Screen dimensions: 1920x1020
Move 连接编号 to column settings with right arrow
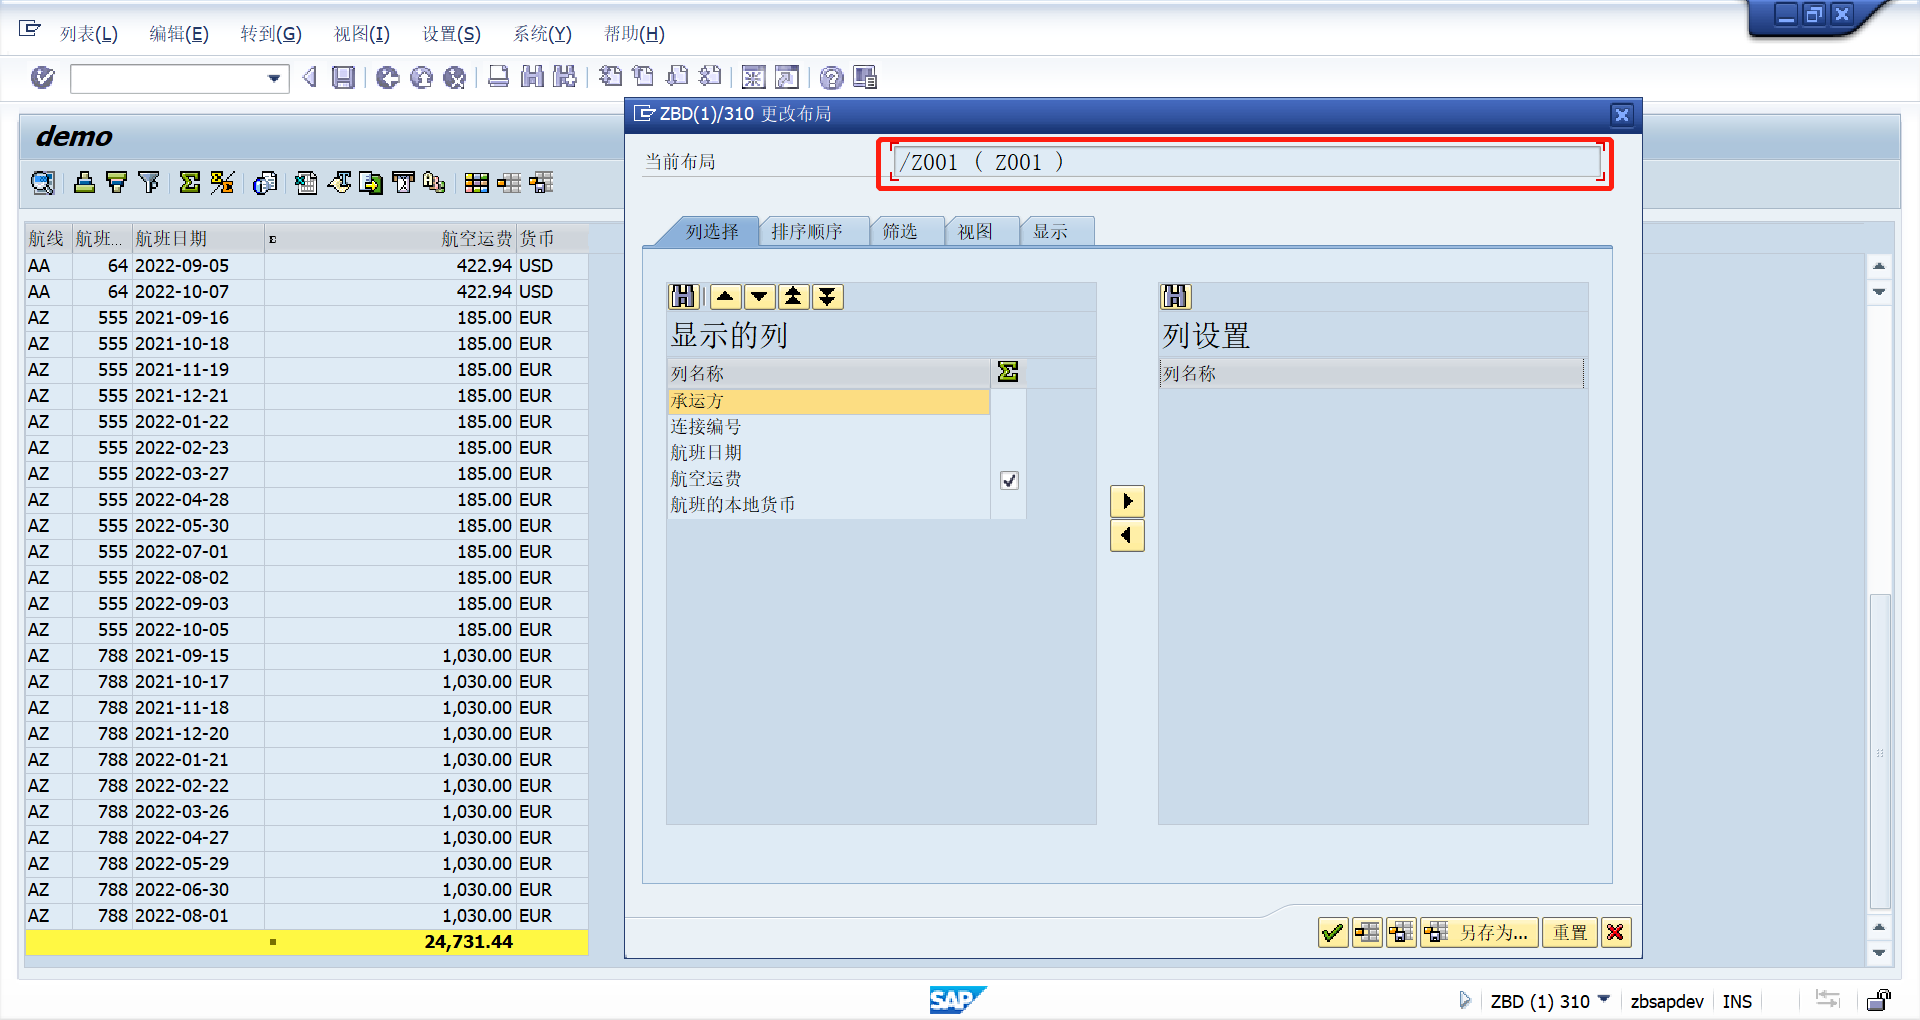(x=1127, y=501)
